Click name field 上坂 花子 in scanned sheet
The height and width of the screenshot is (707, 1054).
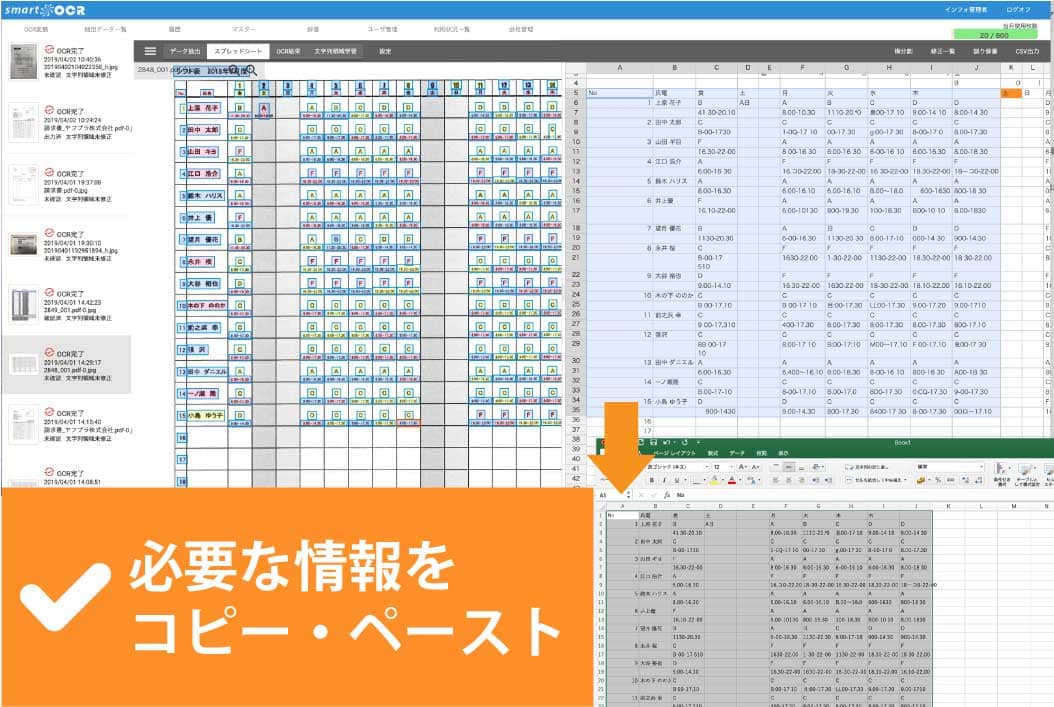click(203, 108)
